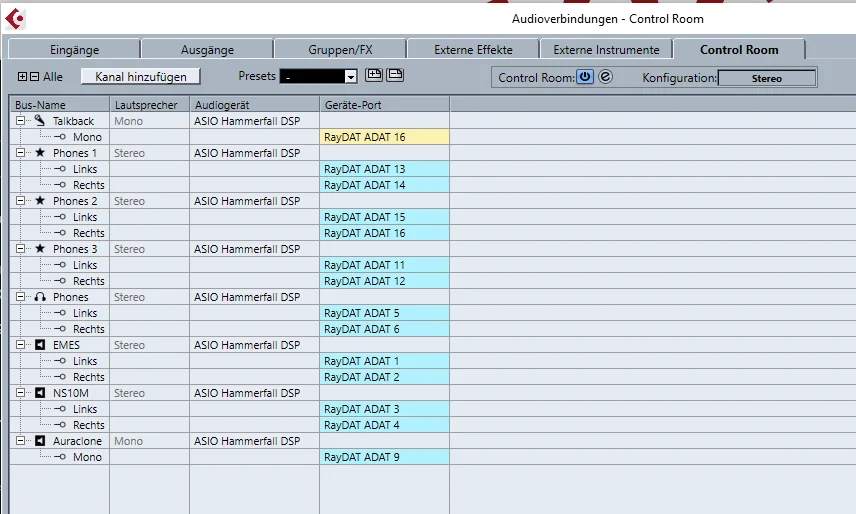Click the delete preset icon

[395, 75]
